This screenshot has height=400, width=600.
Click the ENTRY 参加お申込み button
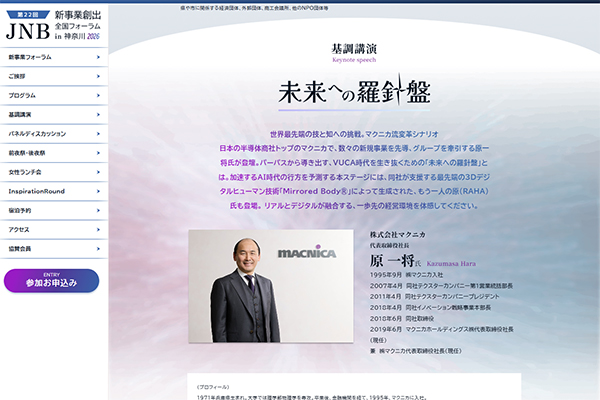[x=51, y=281]
